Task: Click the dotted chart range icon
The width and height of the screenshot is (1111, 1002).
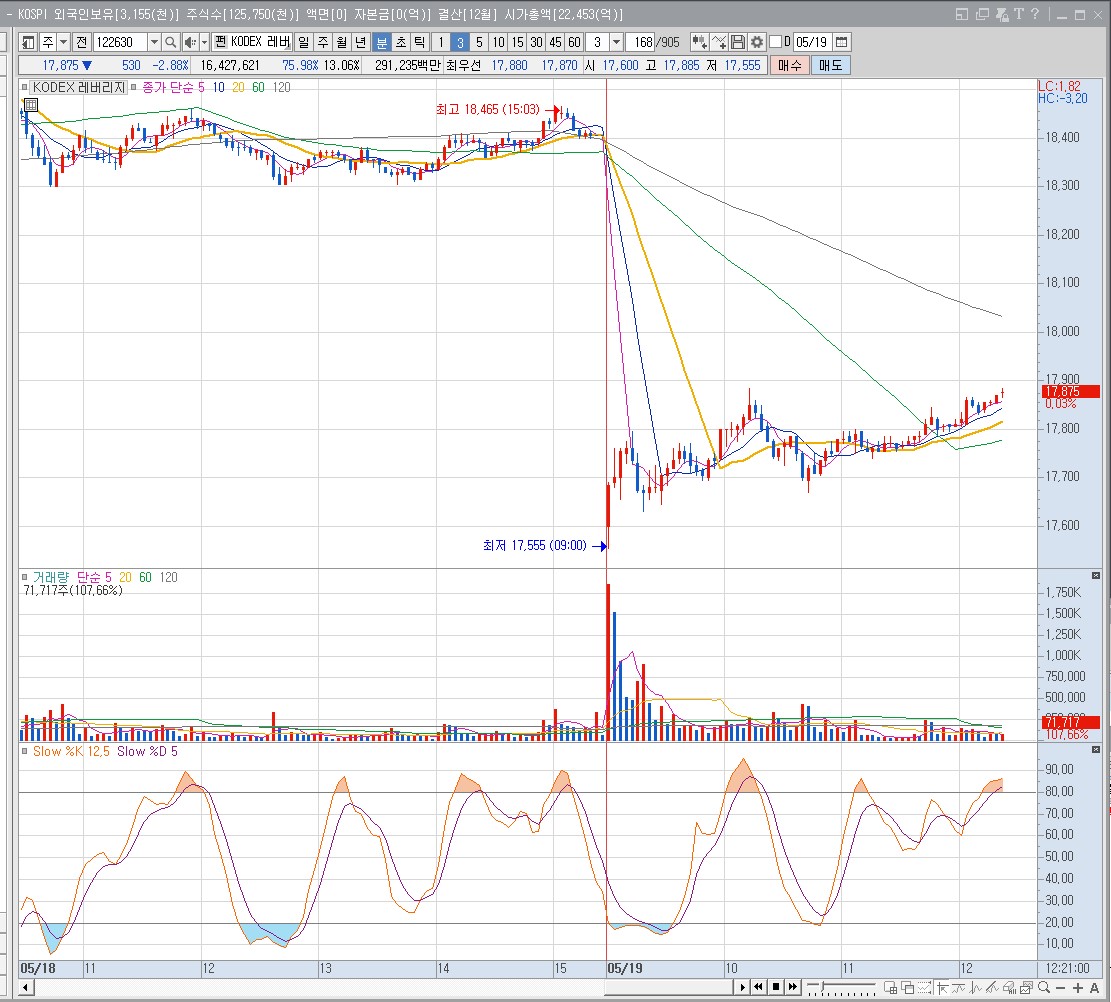Action: tap(924, 987)
